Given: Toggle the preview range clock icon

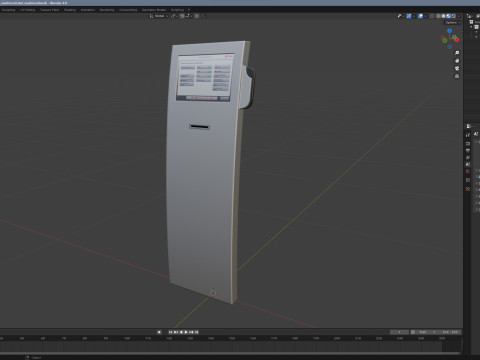Looking at the screenshot, I should point(413,332).
